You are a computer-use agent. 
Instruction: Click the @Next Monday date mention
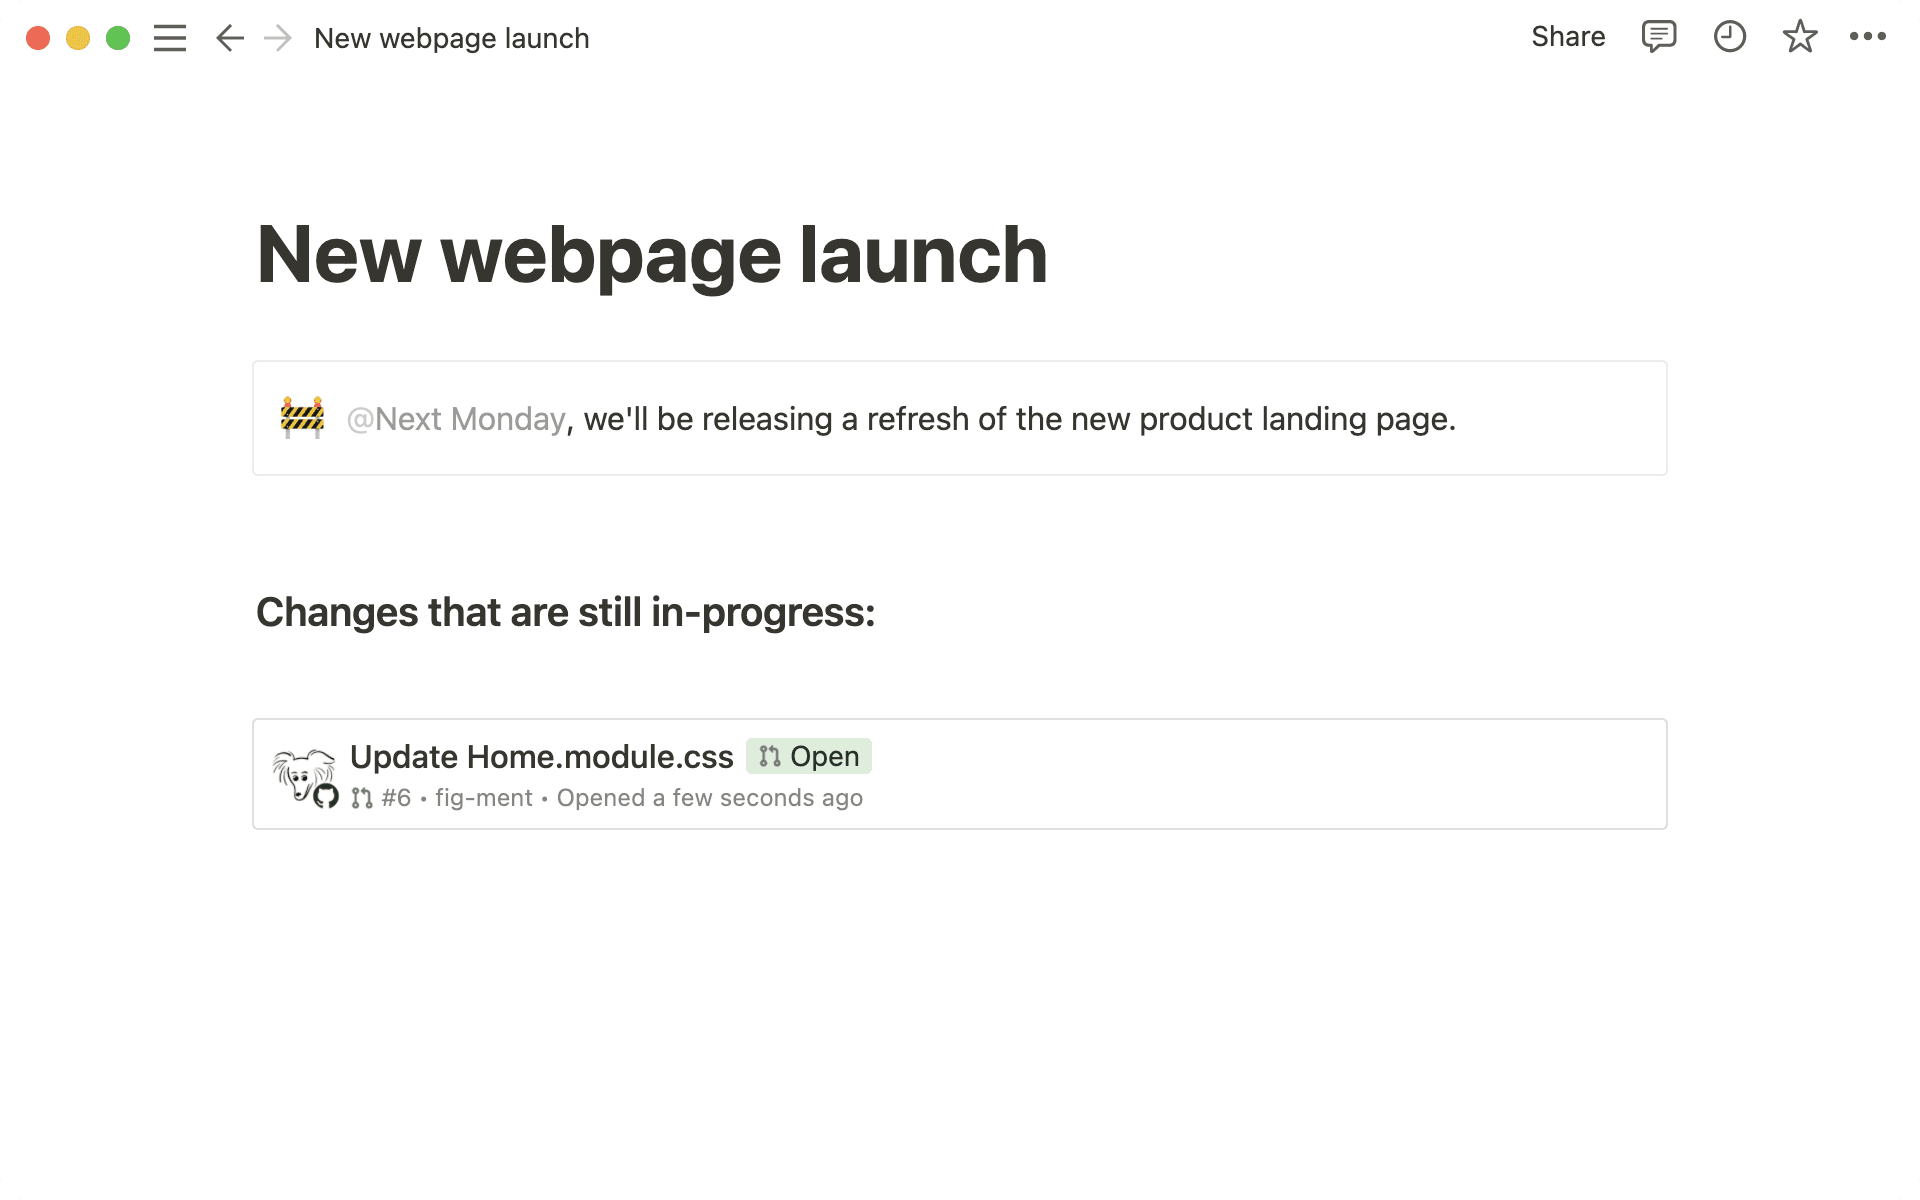455,418
